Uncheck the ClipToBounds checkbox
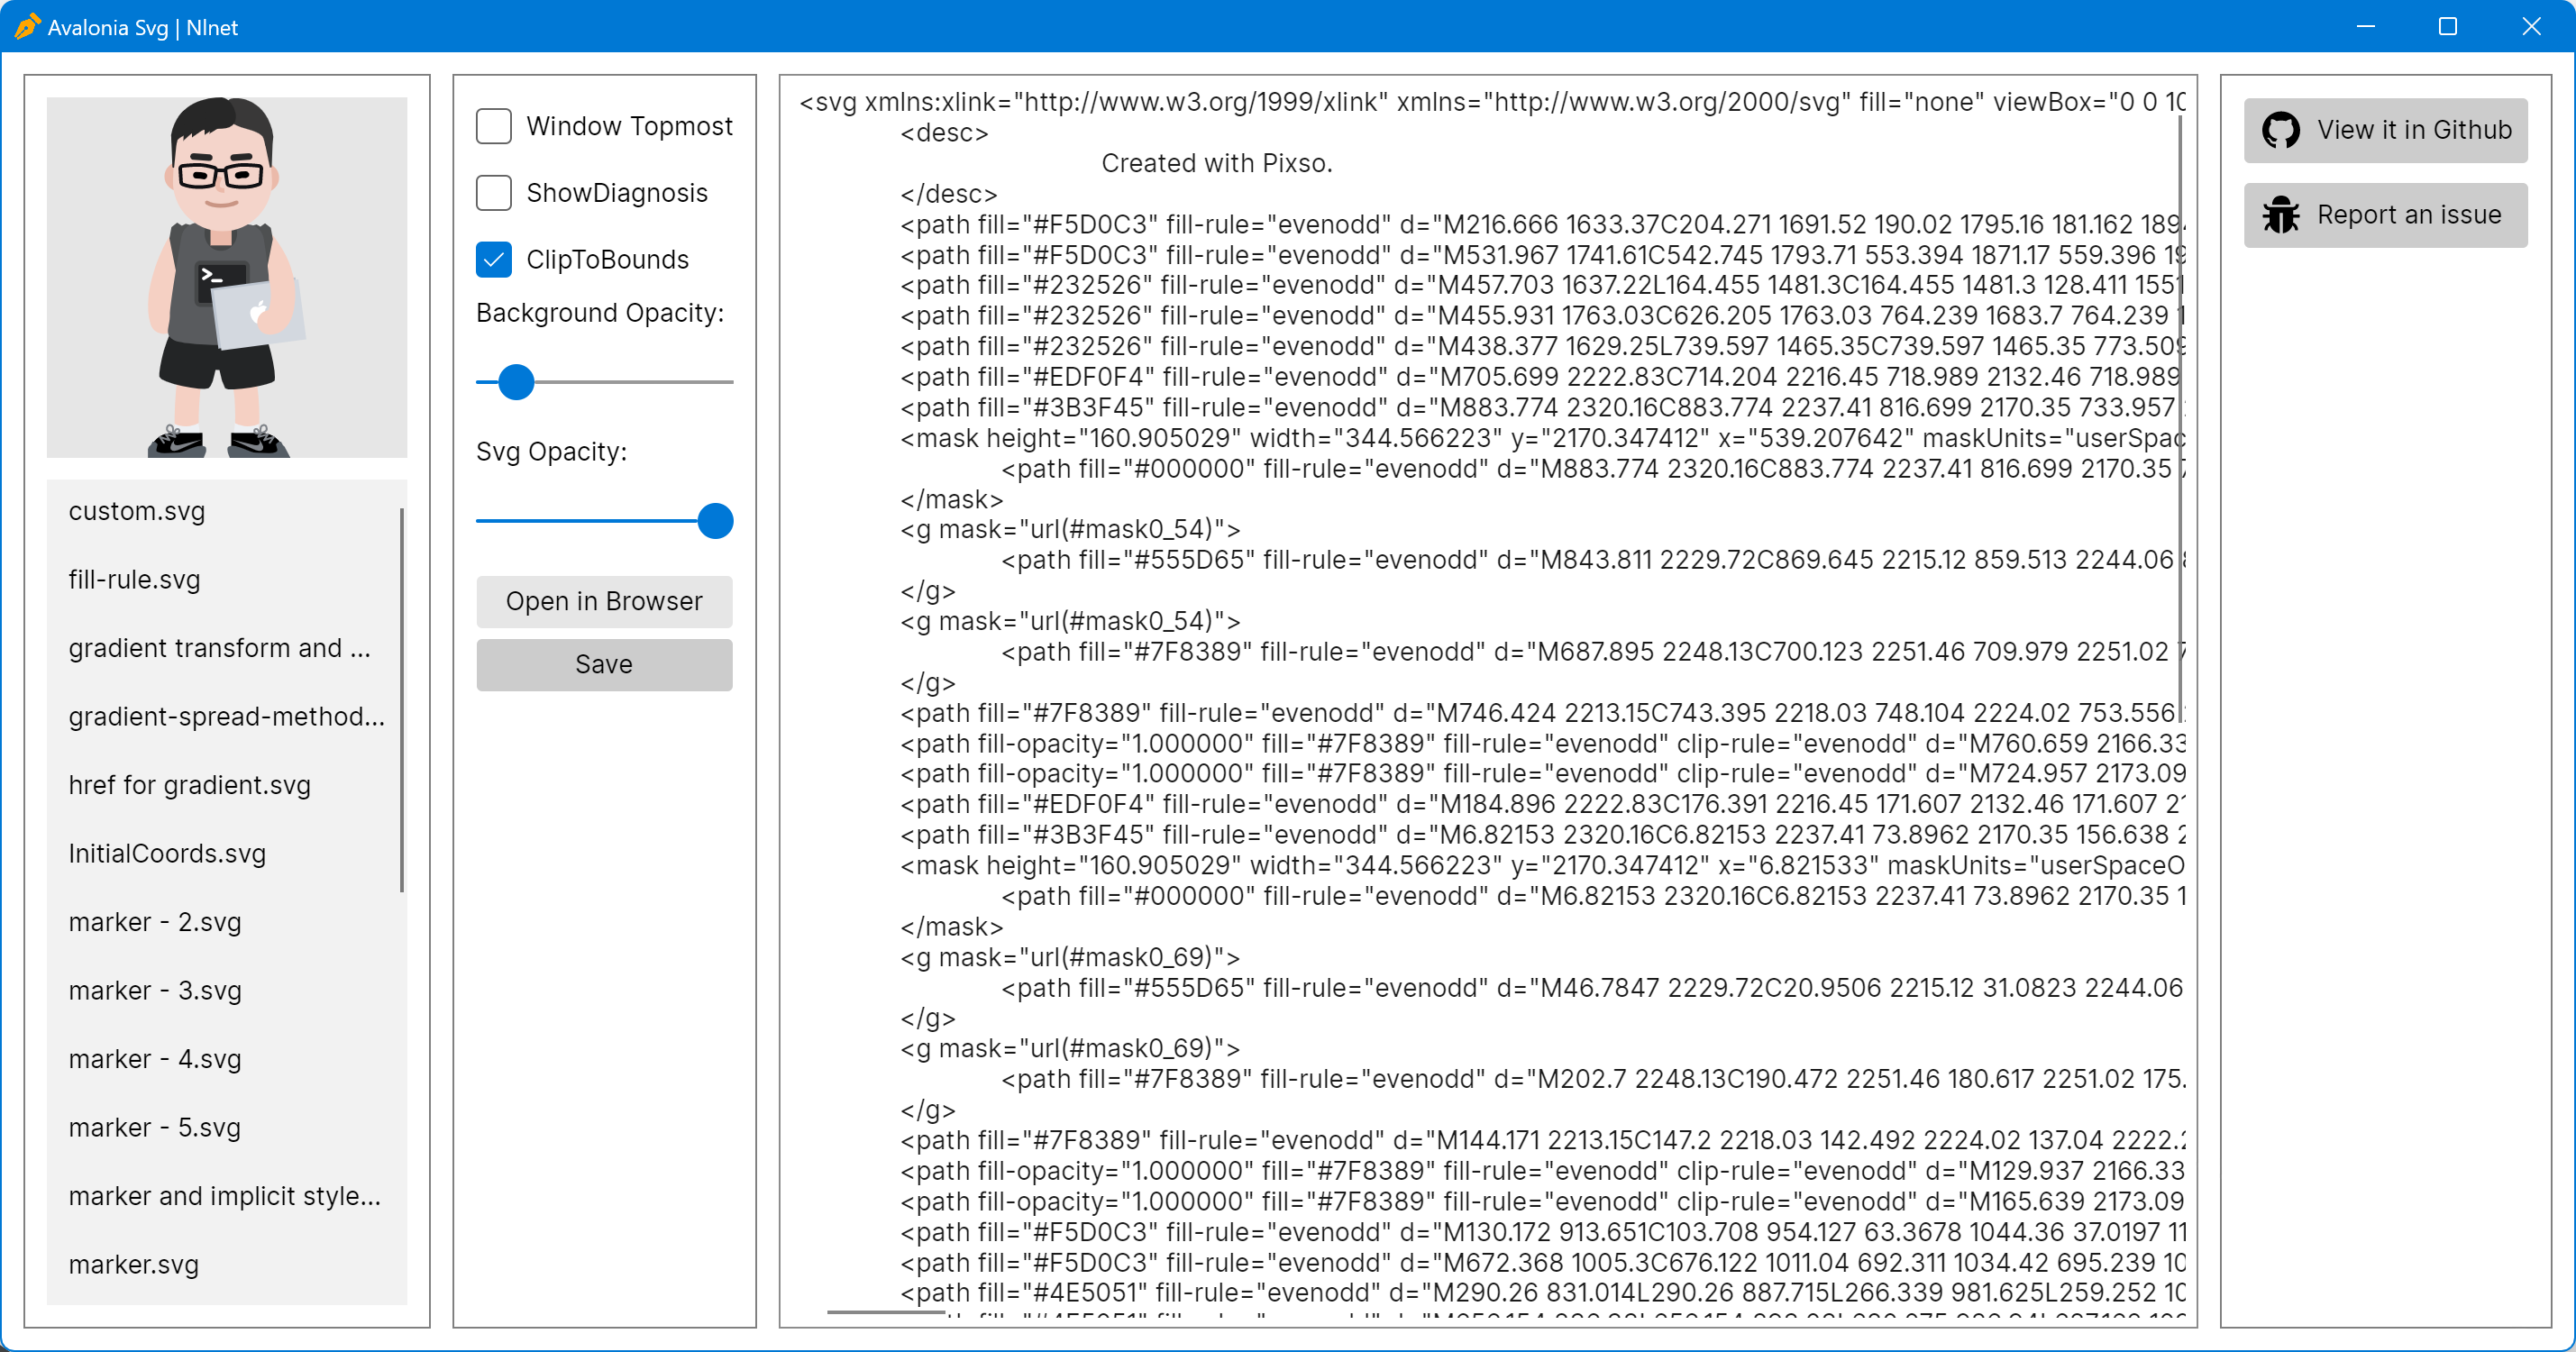The width and height of the screenshot is (2576, 1352). pos(494,260)
